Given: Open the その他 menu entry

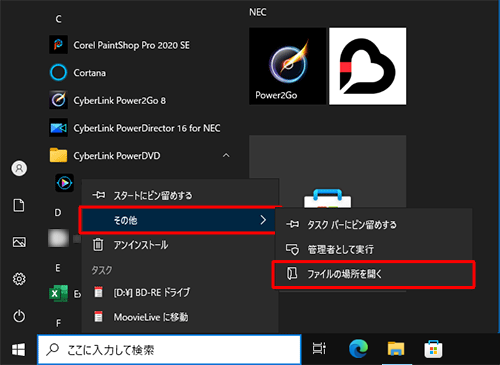Looking at the screenshot, I should pos(177,220).
